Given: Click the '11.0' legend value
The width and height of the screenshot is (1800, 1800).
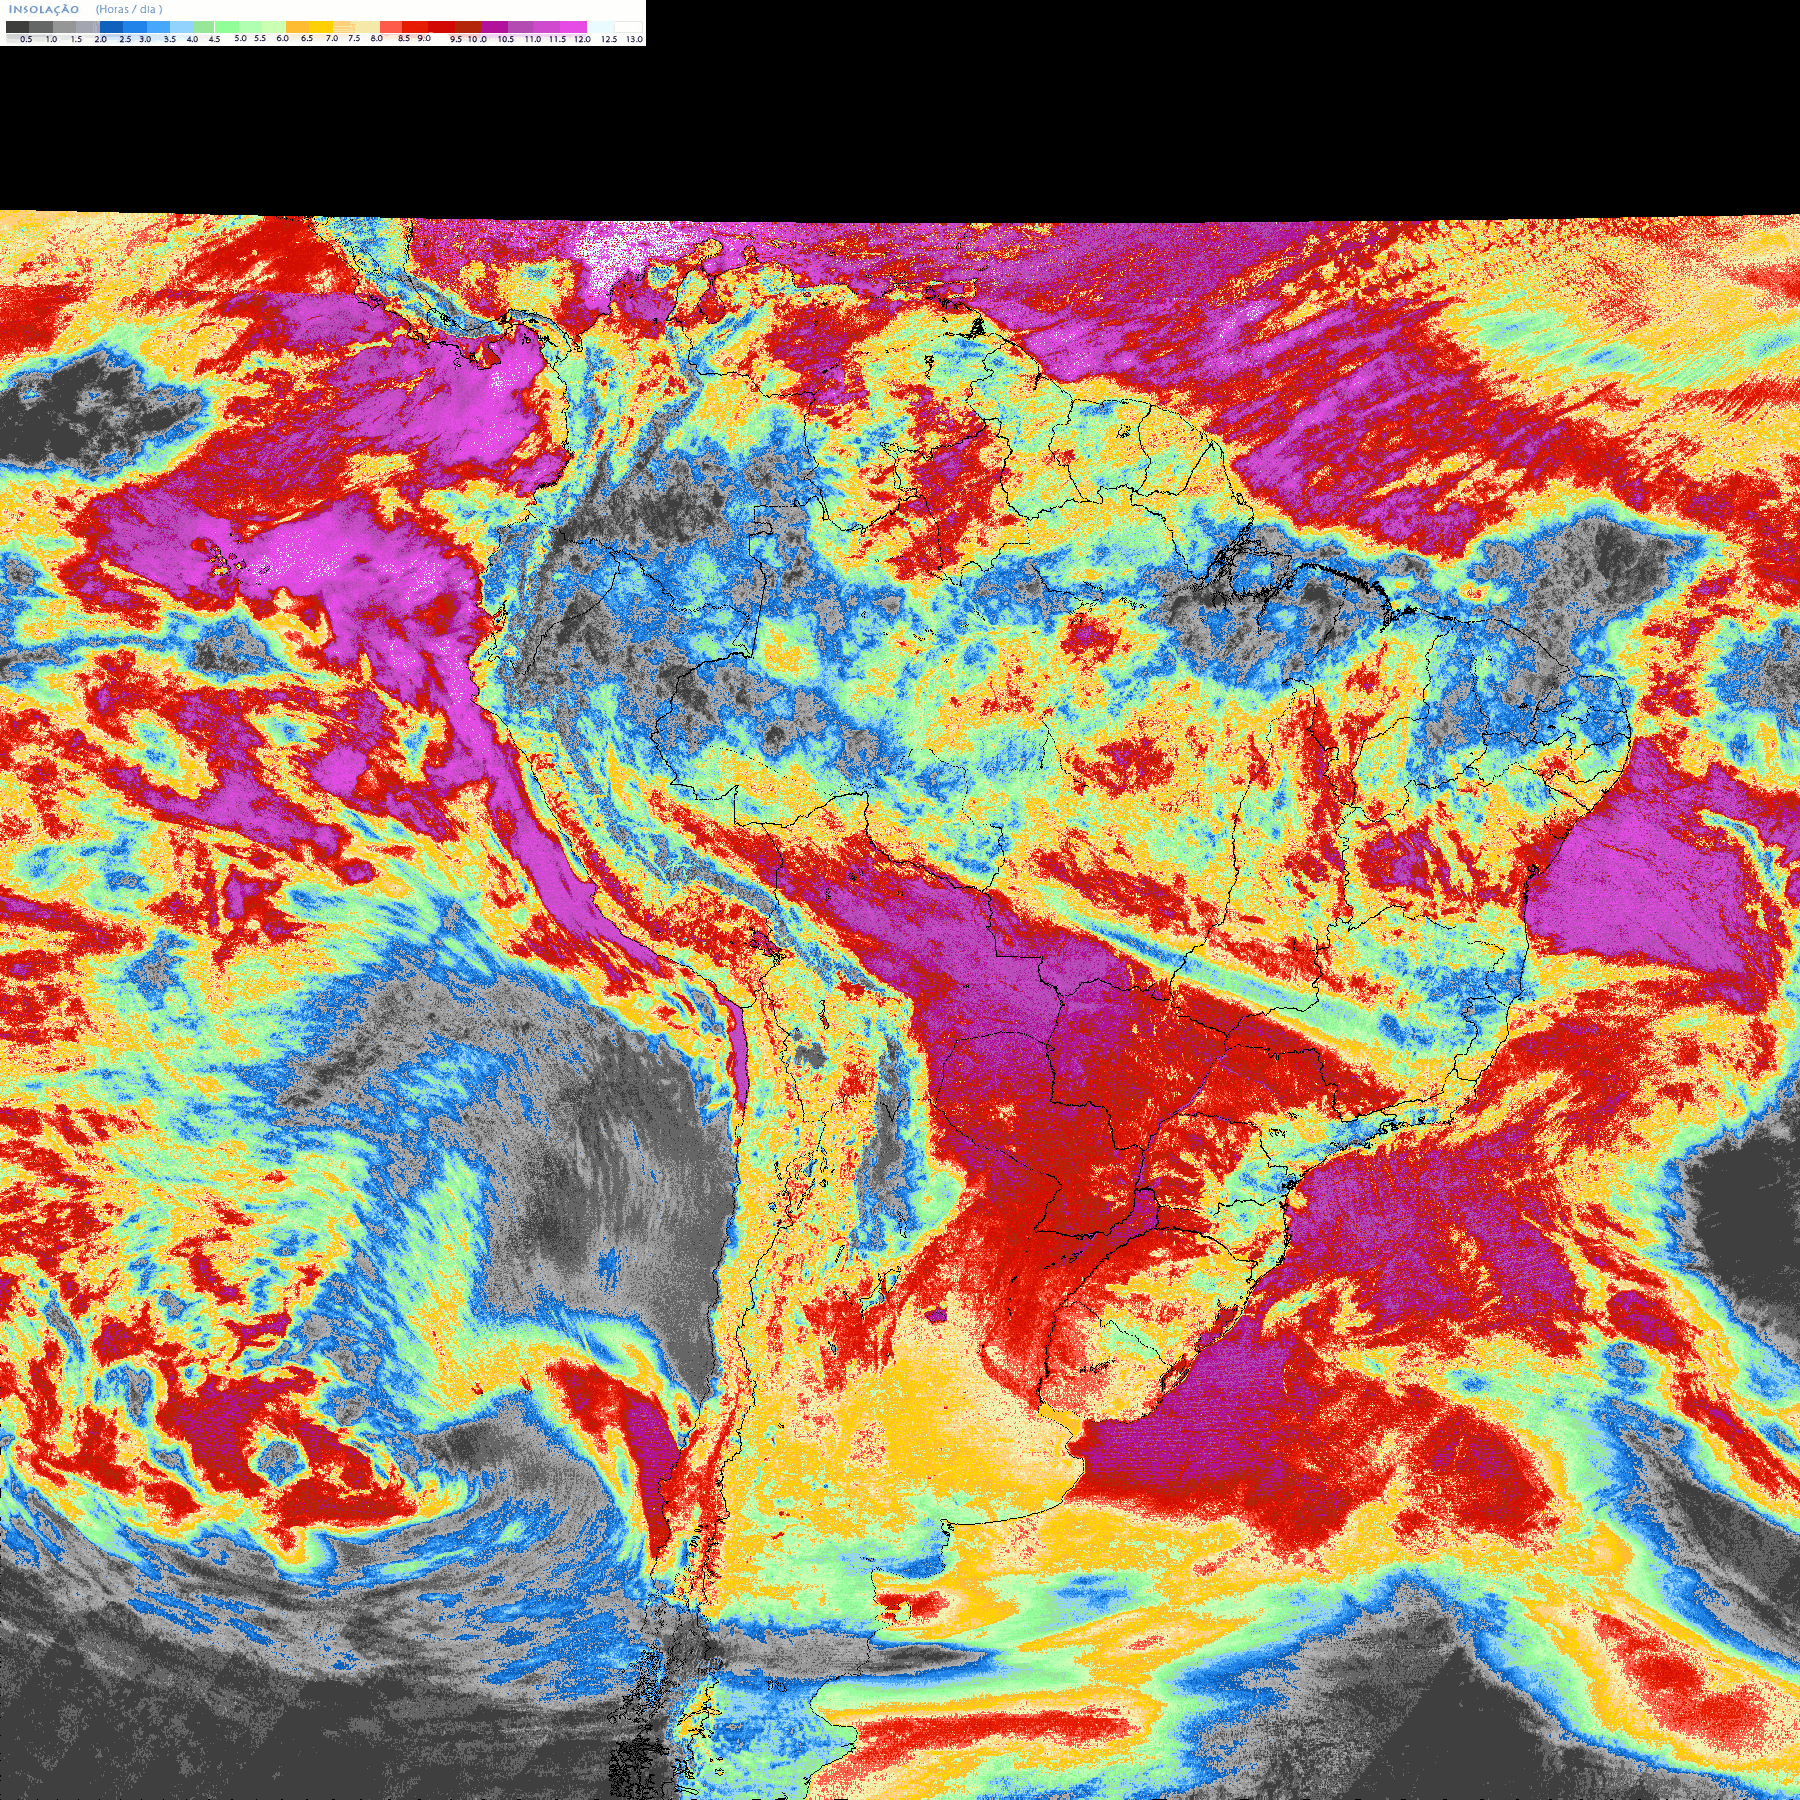Looking at the screenshot, I should (x=533, y=39).
